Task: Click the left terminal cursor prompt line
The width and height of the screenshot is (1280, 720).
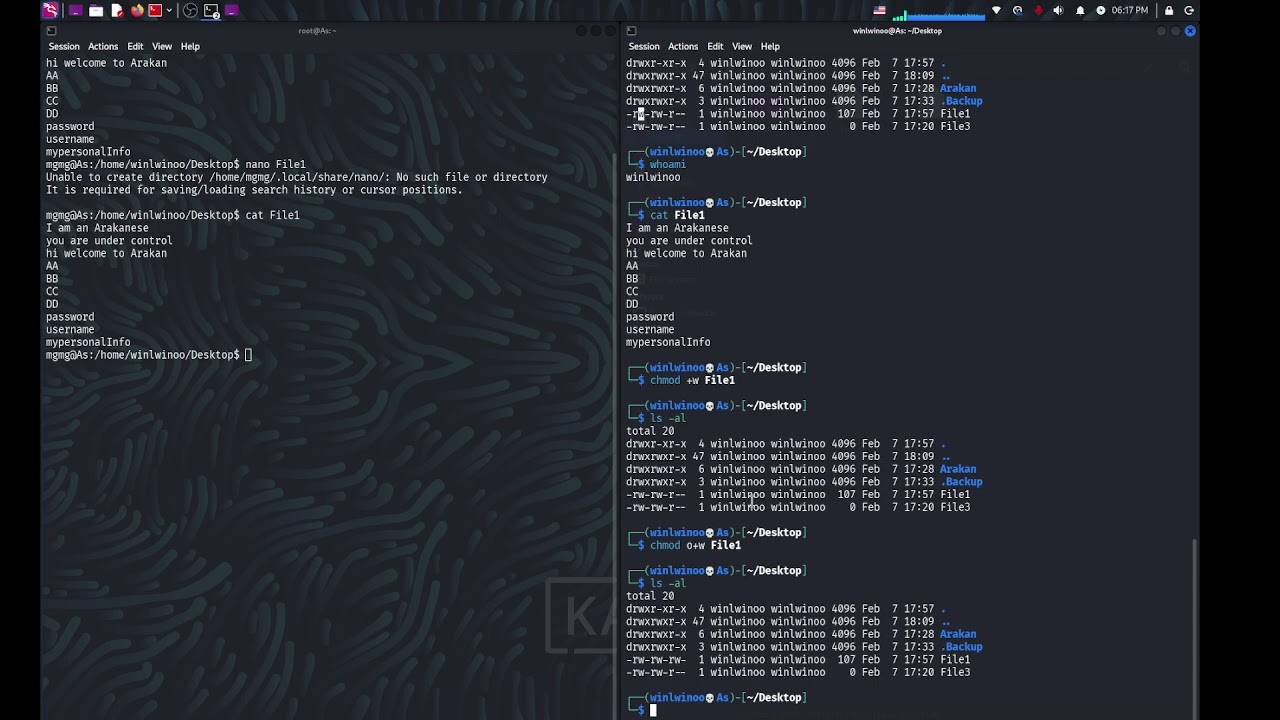Action: [x=149, y=355]
